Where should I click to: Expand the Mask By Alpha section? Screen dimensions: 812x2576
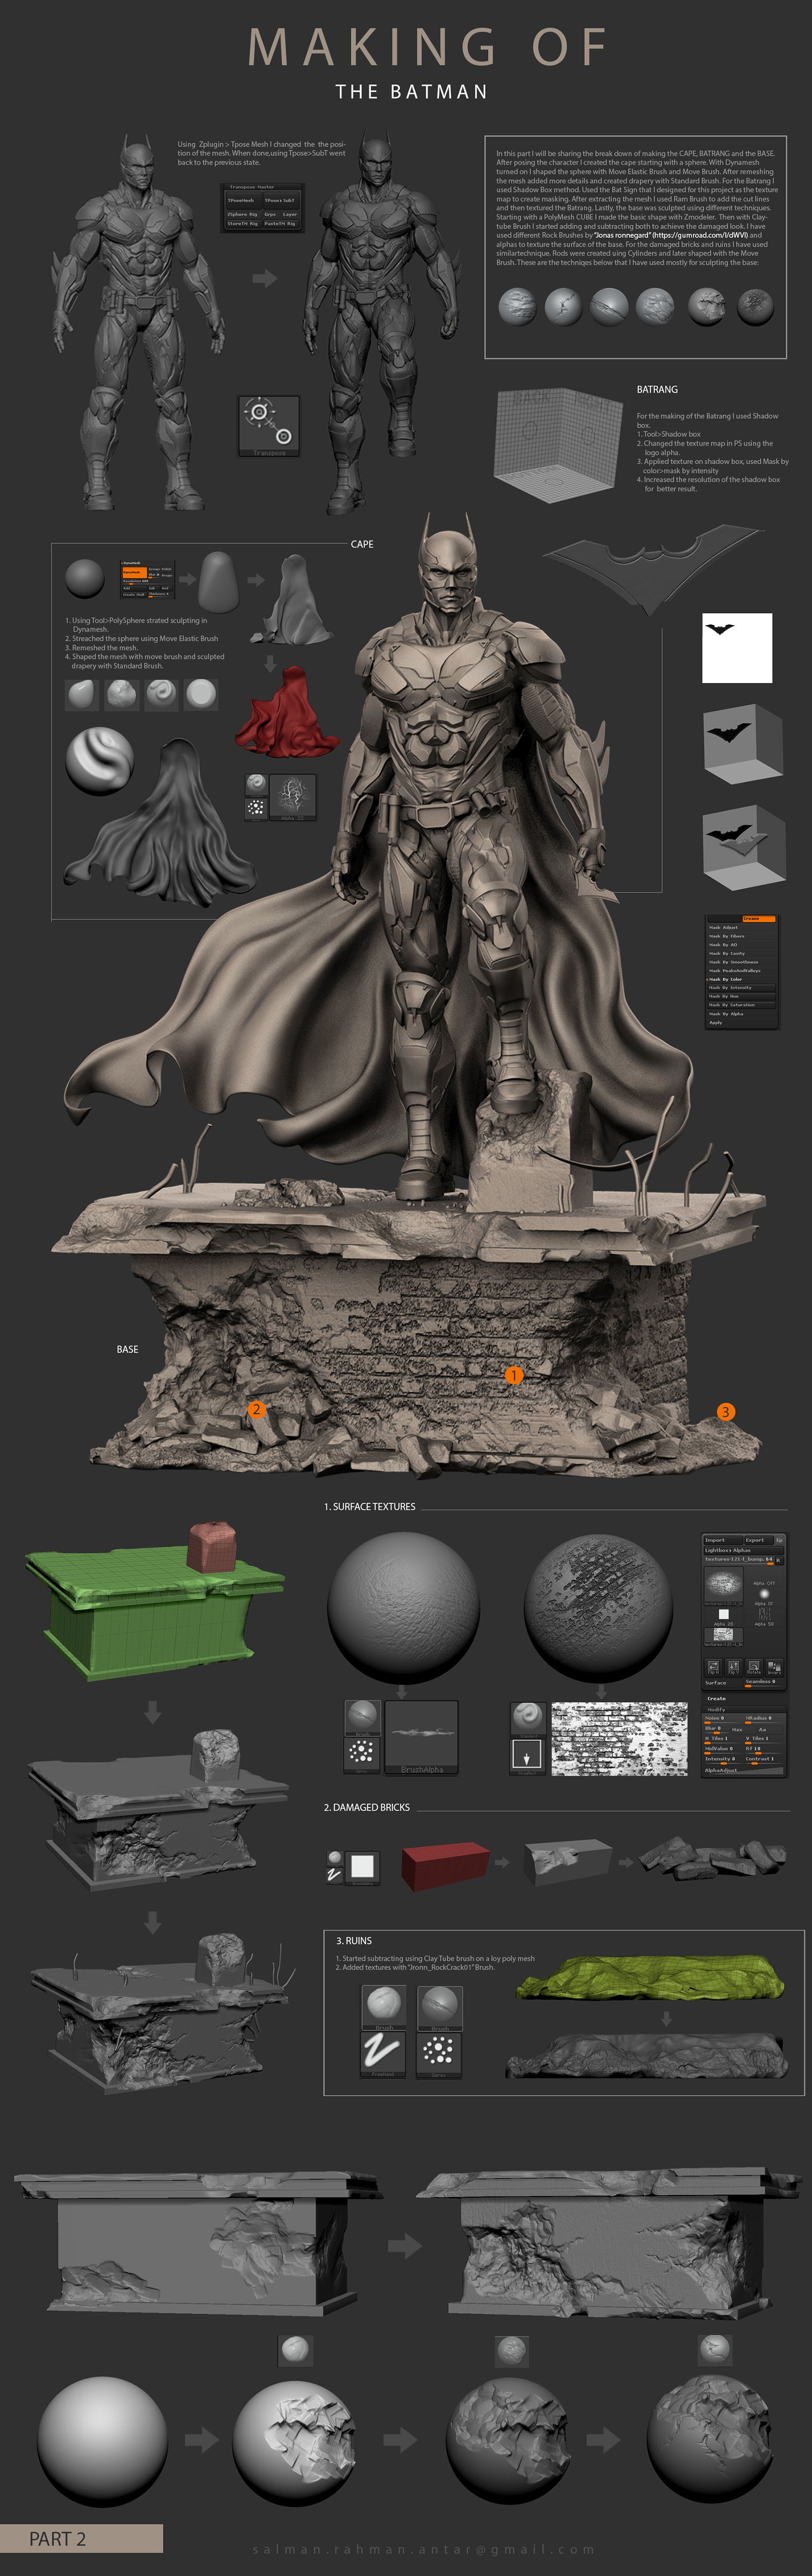click(x=742, y=1014)
